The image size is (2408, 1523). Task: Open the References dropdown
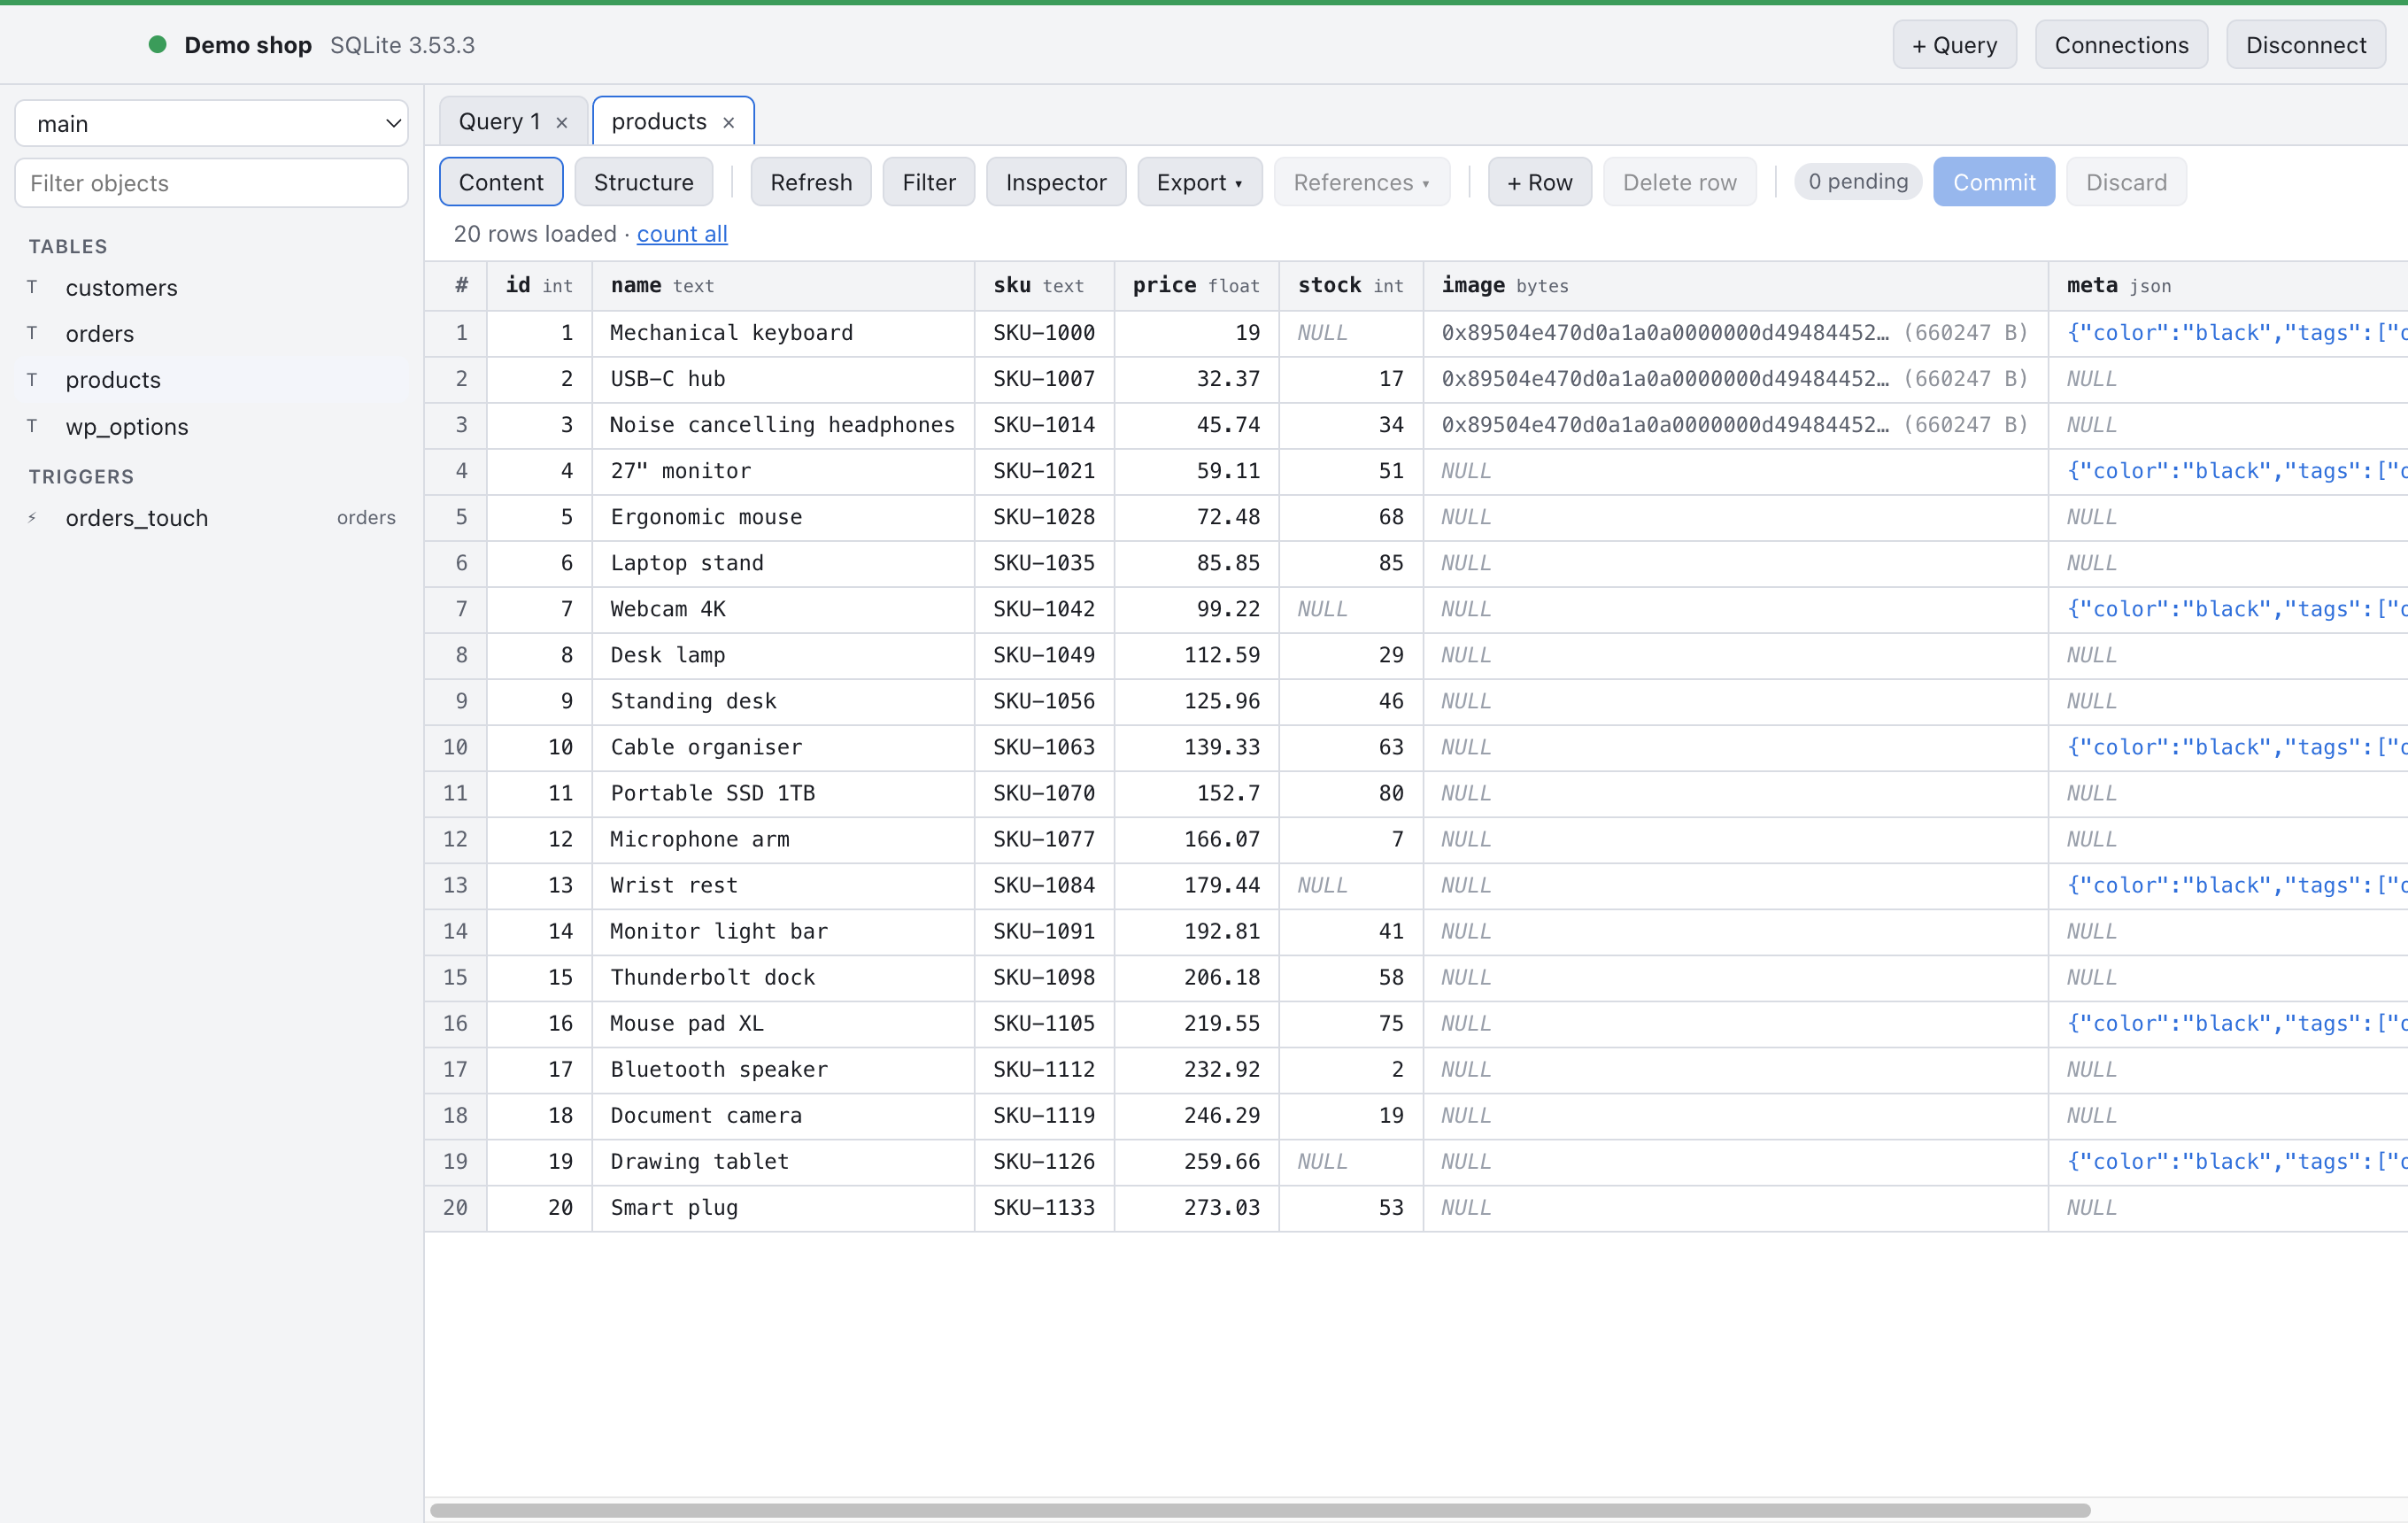tap(1361, 182)
